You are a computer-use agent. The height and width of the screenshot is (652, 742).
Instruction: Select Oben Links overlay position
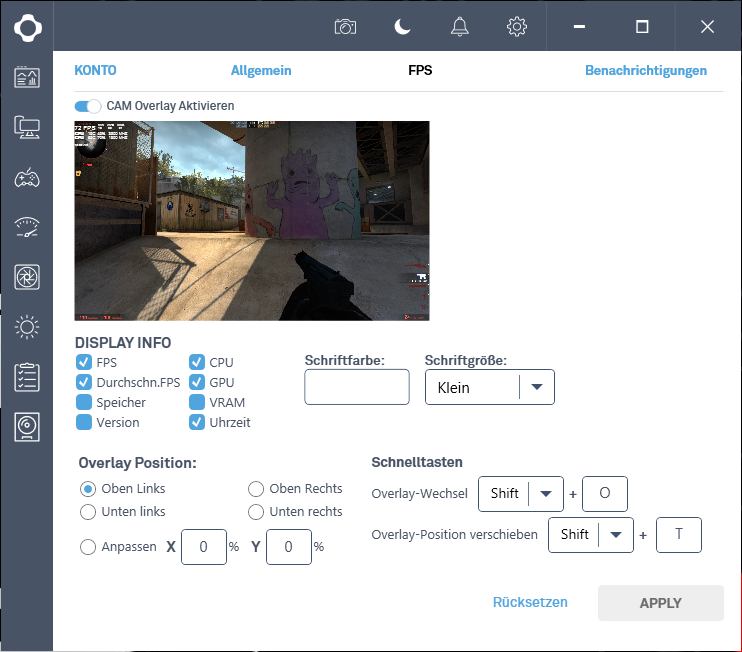[x=88, y=489]
